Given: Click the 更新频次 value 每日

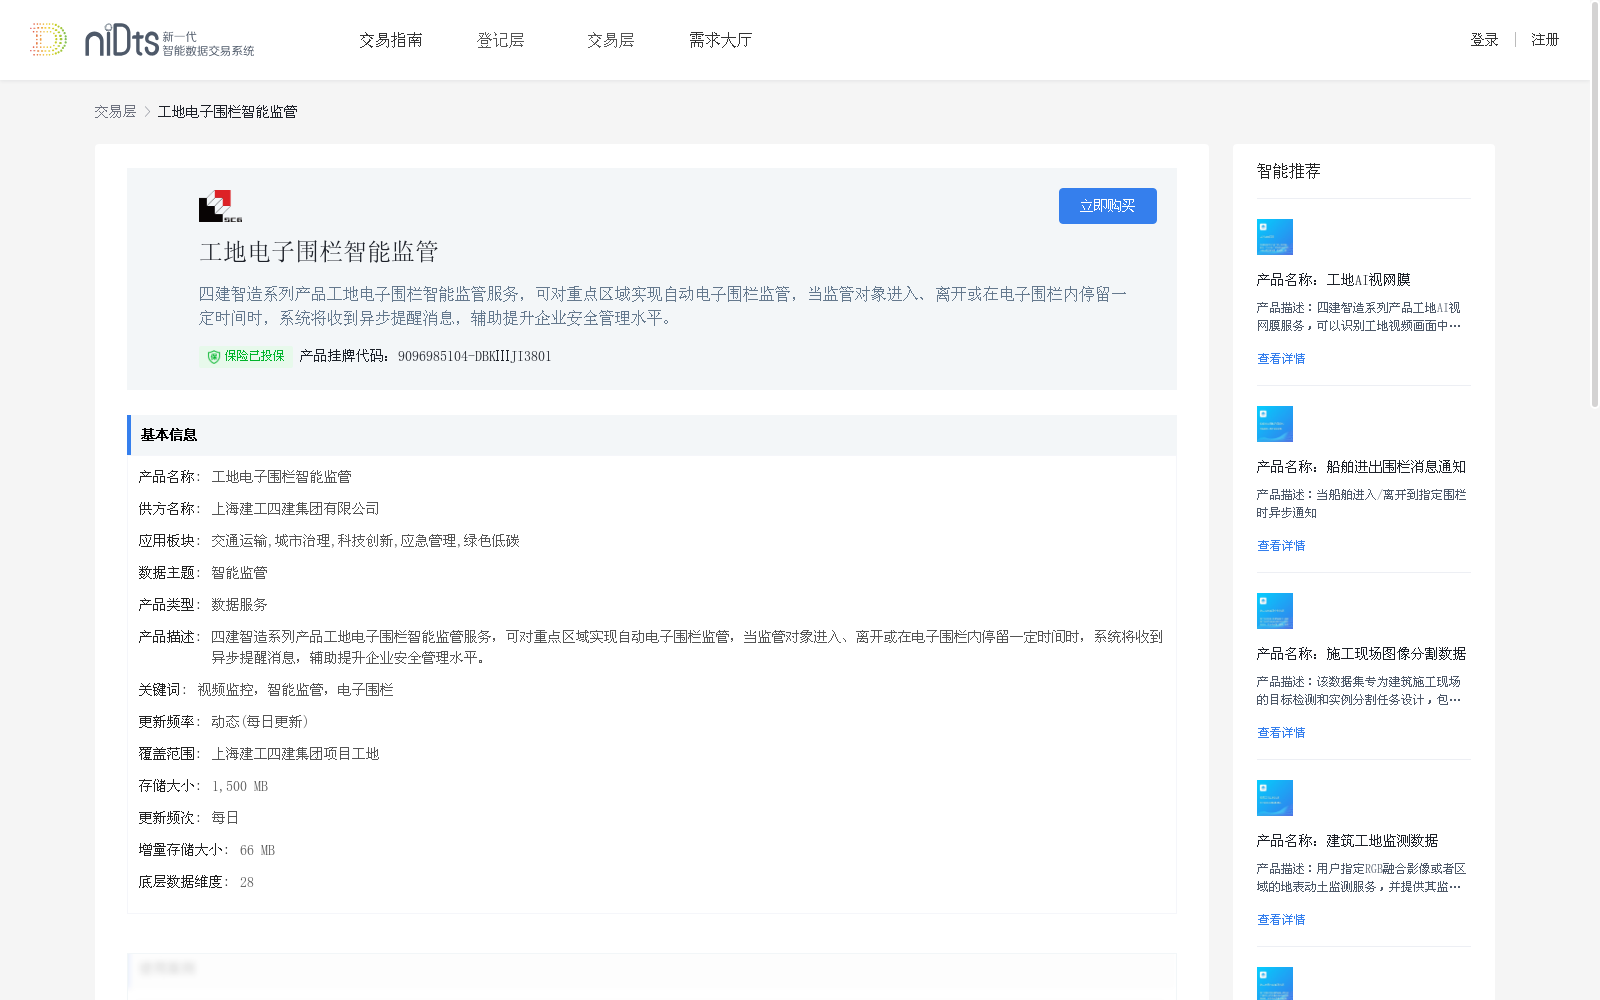Looking at the screenshot, I should click(x=225, y=818).
